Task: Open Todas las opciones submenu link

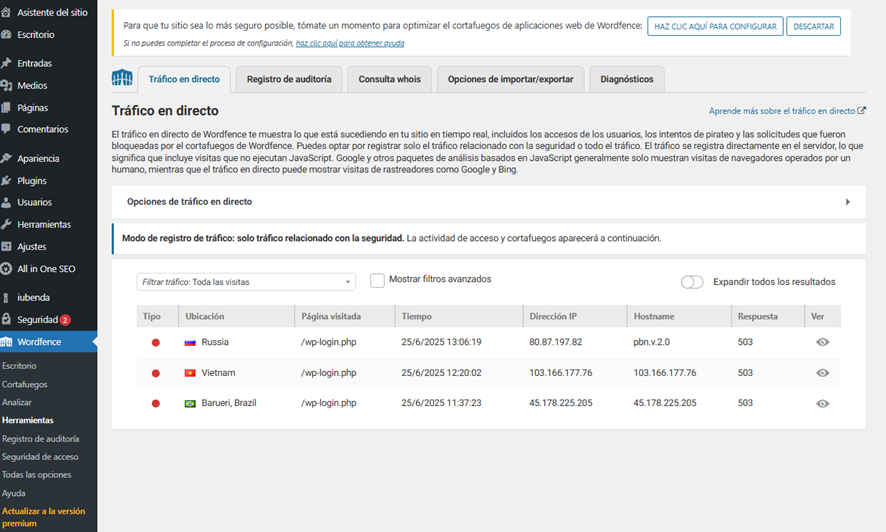Action: (x=37, y=474)
